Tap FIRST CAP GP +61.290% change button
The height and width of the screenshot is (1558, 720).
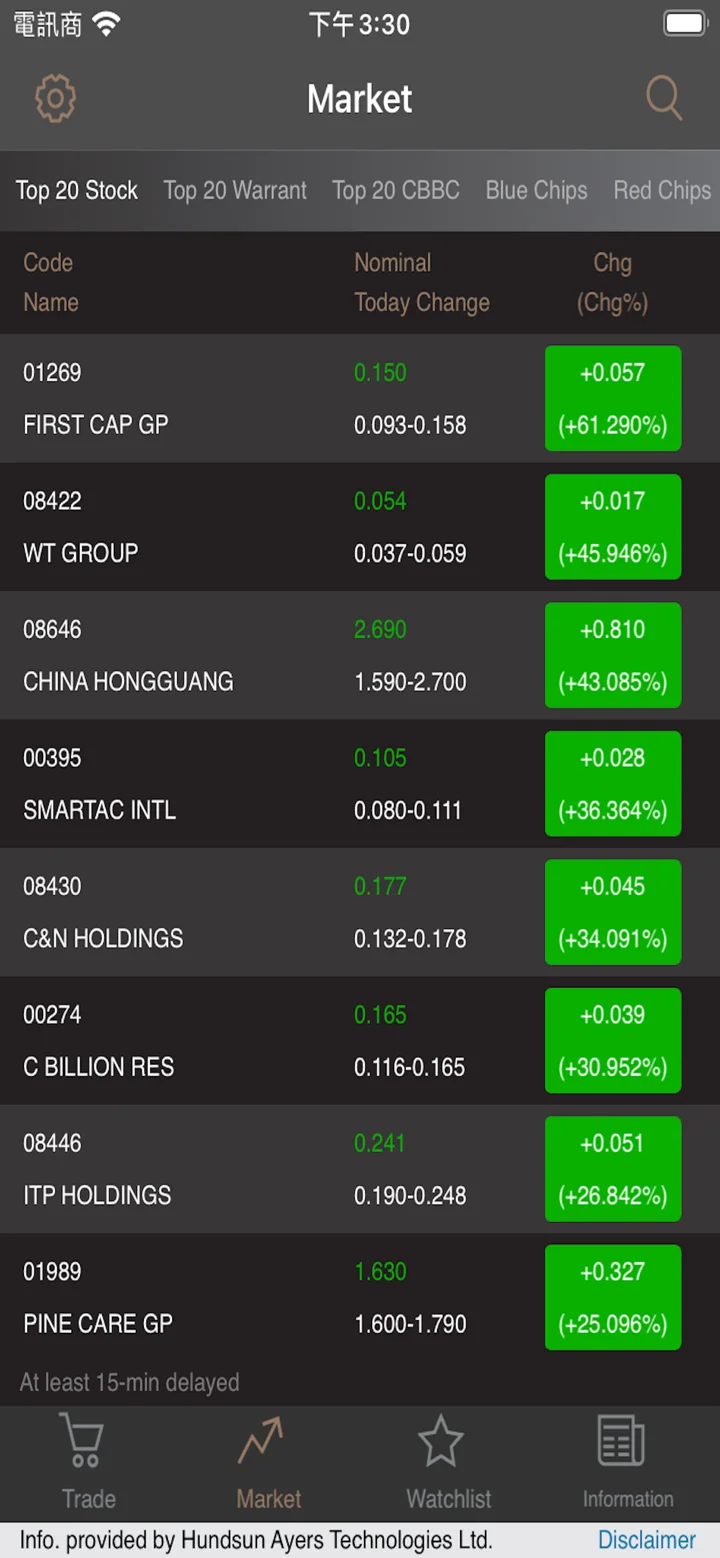point(613,398)
